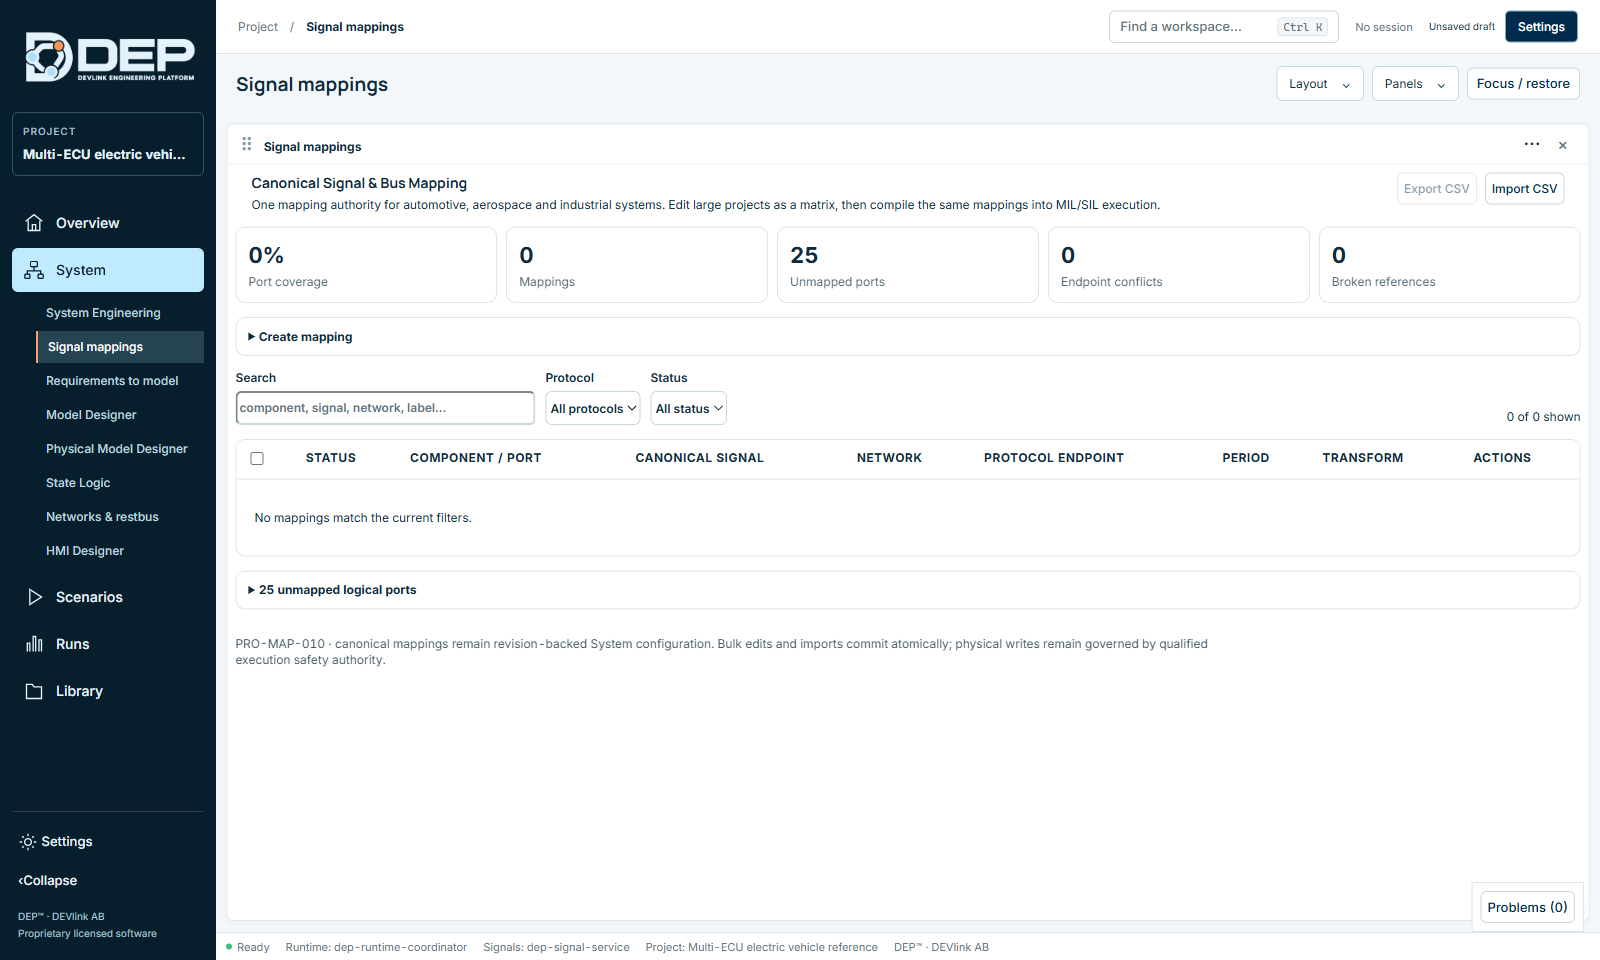Click the Import CSV button
Screen dimensions: 1600x960
pyautogui.click(x=1524, y=189)
